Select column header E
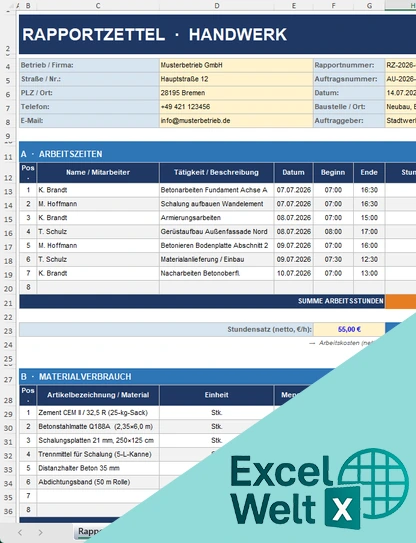 click(x=294, y=6)
